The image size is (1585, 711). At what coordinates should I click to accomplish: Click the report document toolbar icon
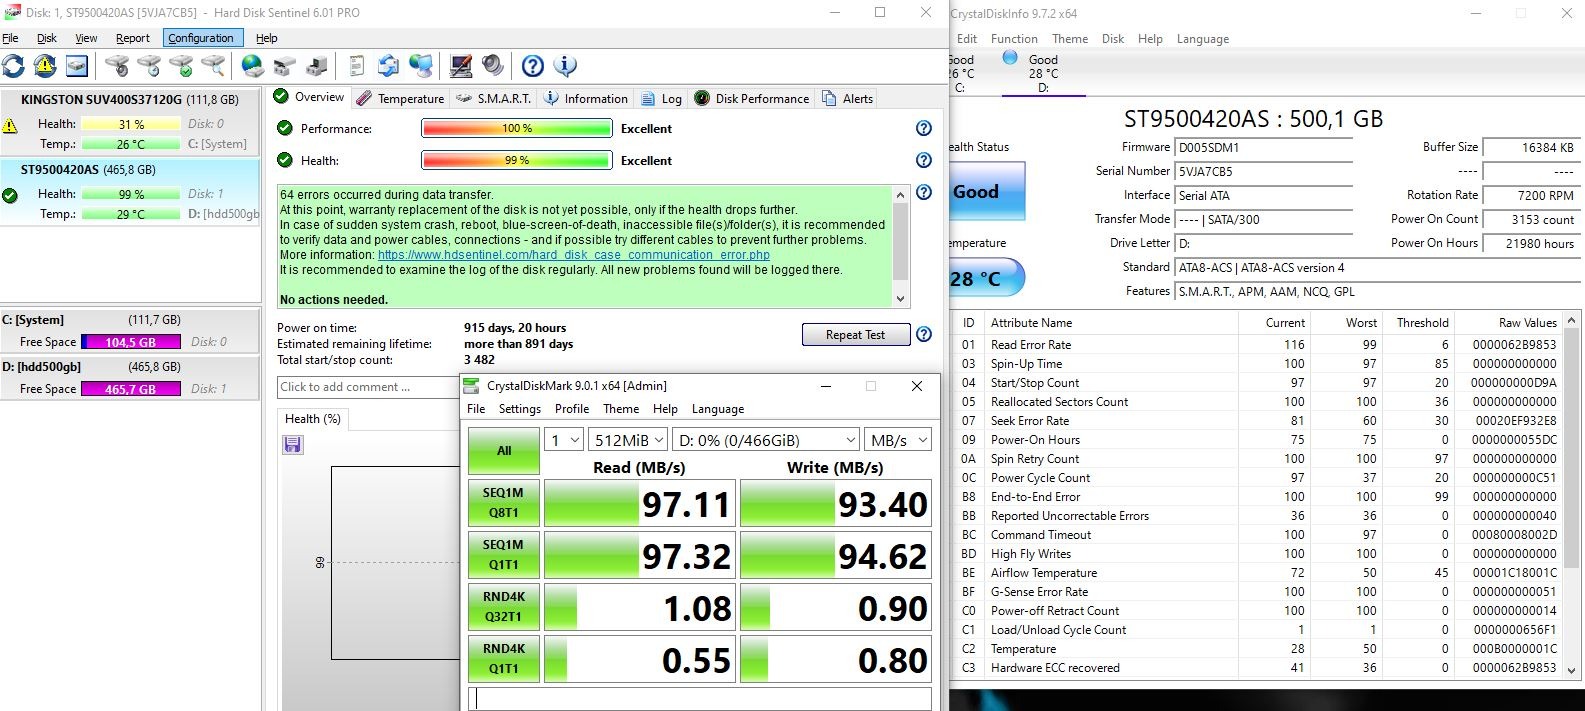point(357,66)
